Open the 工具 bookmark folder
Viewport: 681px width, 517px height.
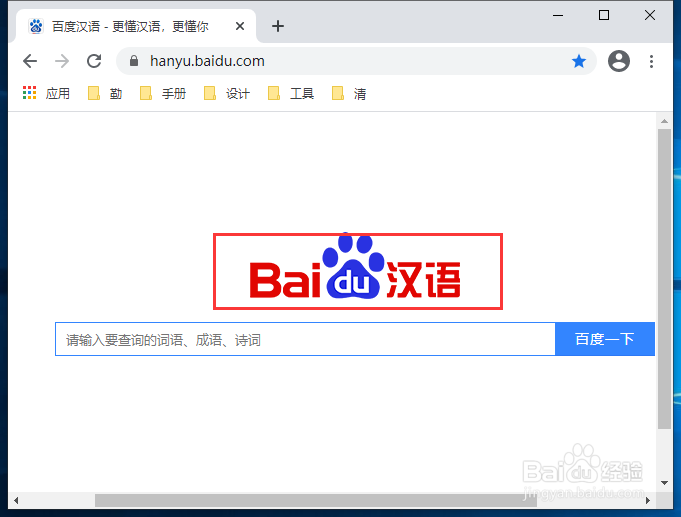[291, 93]
